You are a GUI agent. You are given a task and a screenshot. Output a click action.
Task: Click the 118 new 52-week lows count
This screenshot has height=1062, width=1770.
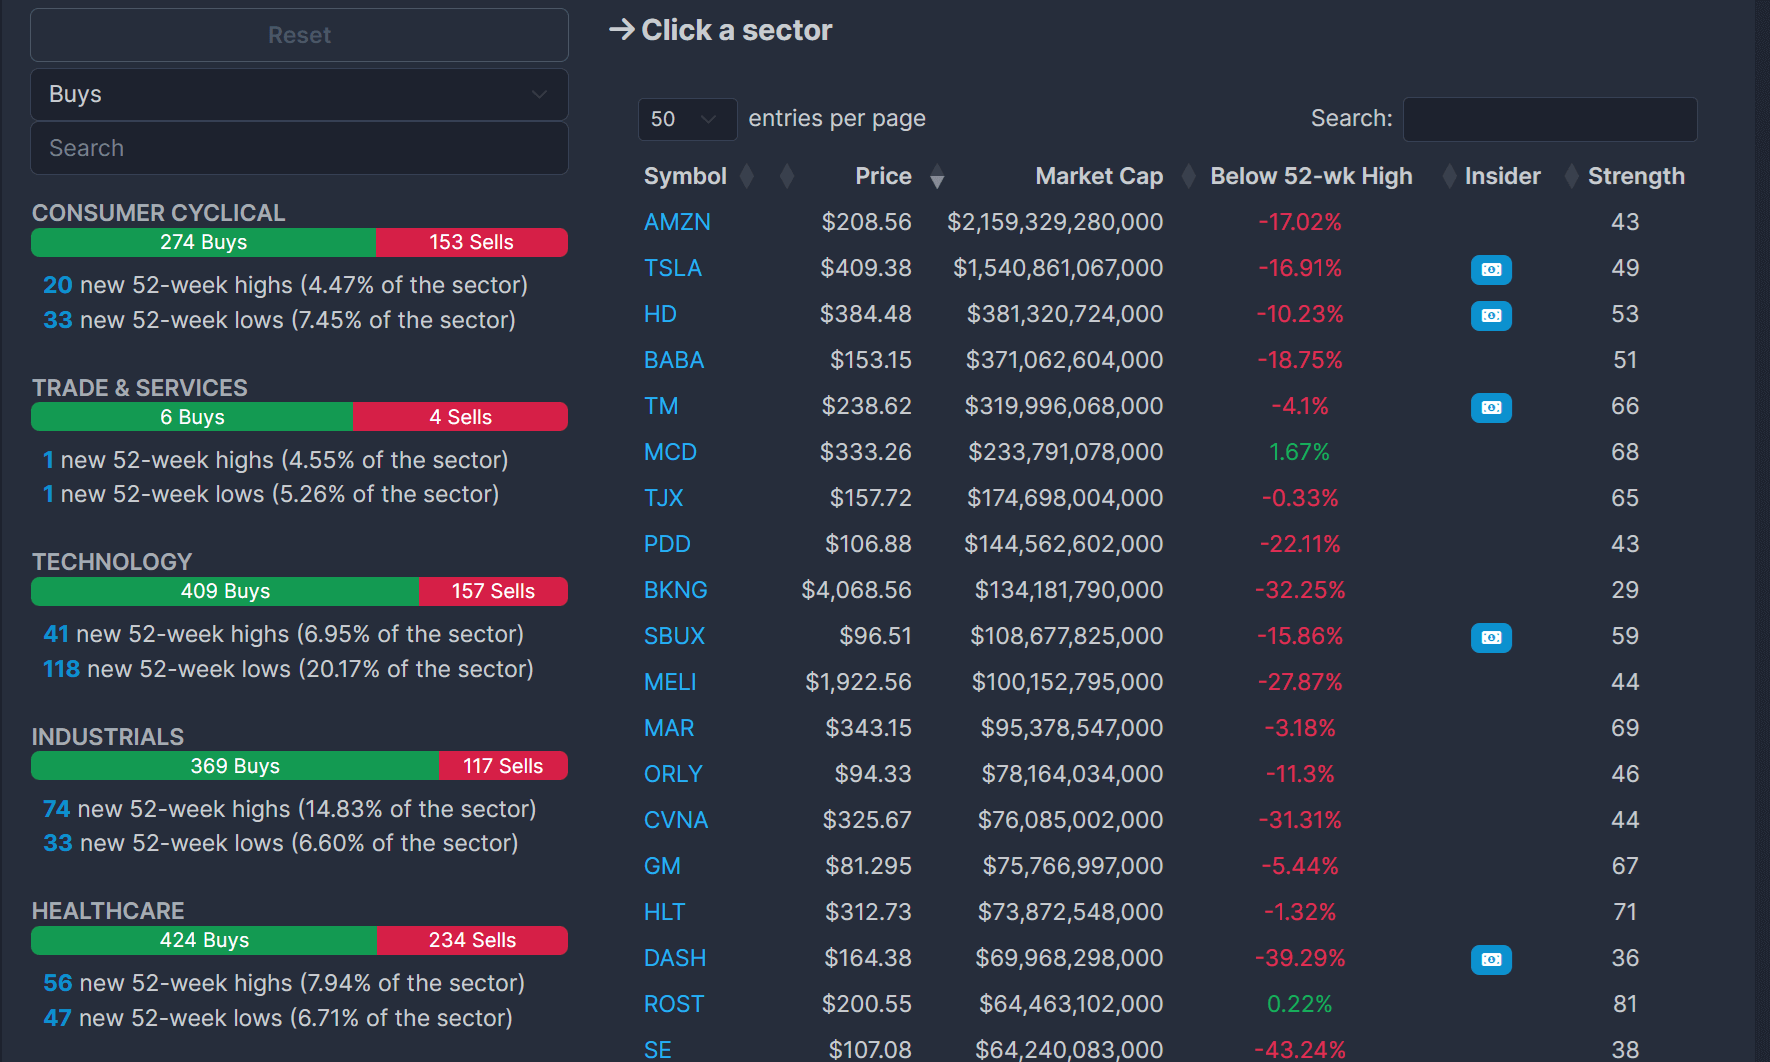click(61, 669)
